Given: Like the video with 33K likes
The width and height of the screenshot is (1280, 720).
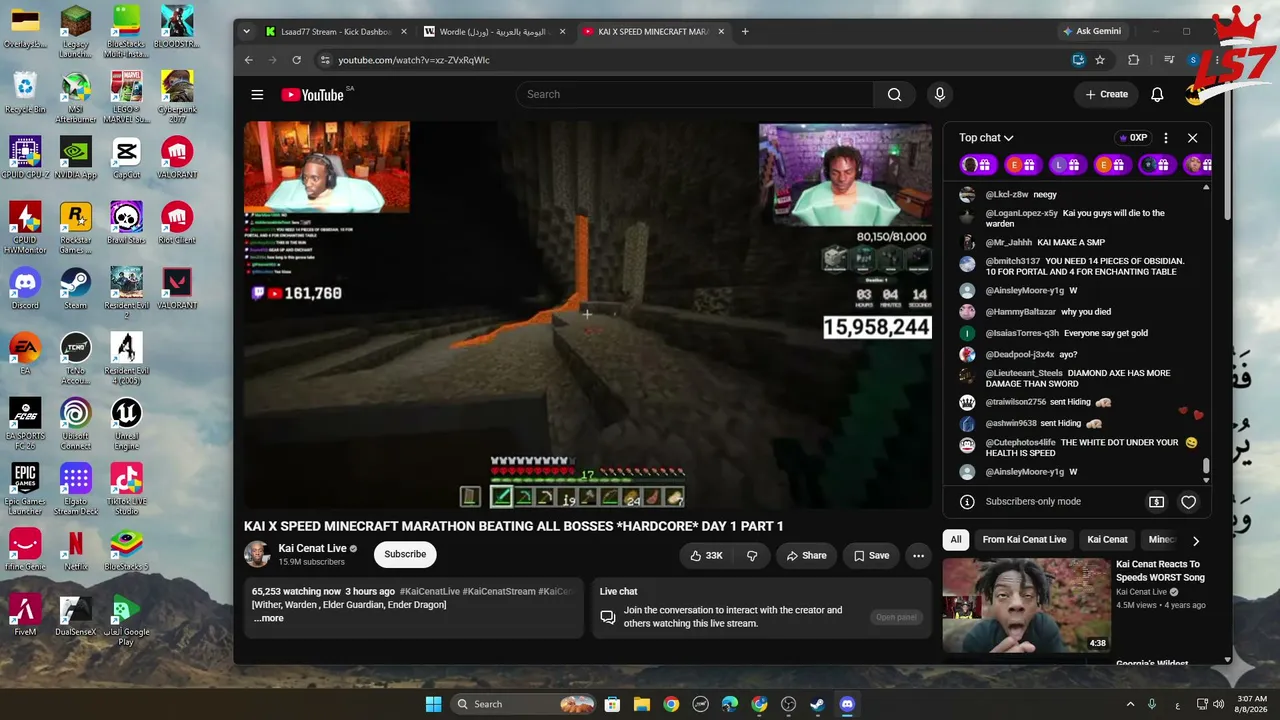Looking at the screenshot, I should (x=706, y=556).
